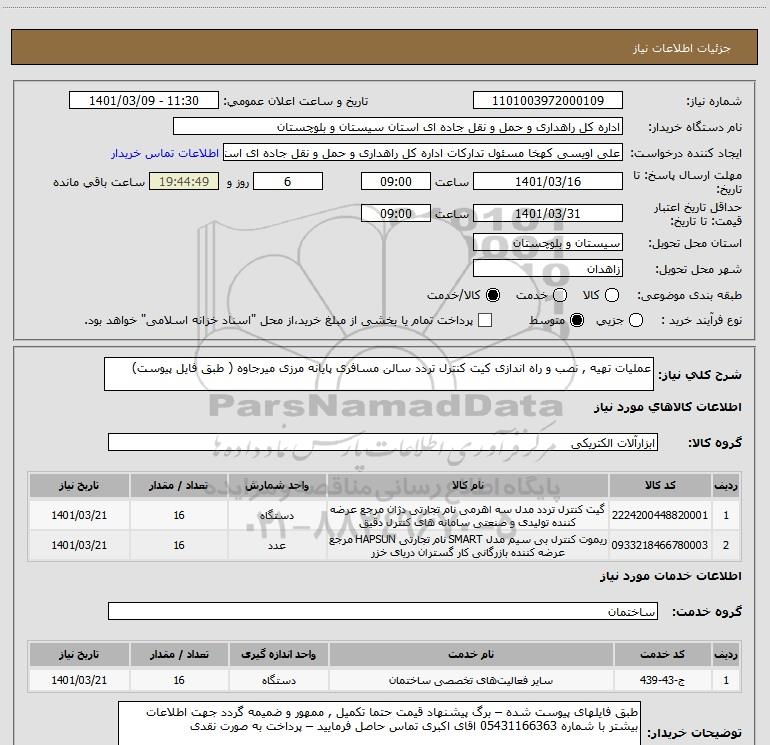Click the services table نام خدمت column header
This screenshot has width=770, height=745.
click(471, 654)
